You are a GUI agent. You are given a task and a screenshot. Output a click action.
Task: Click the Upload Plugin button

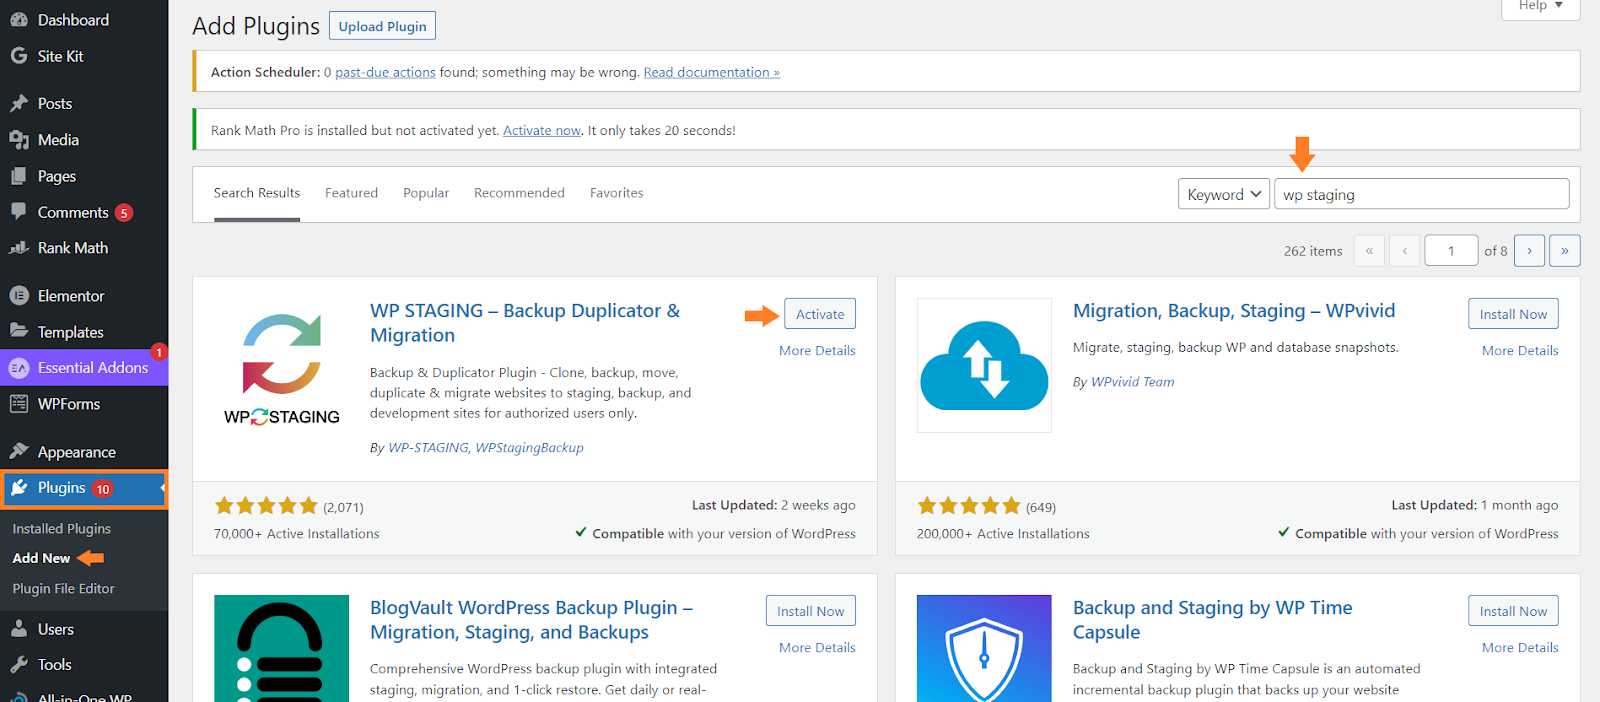382,26
